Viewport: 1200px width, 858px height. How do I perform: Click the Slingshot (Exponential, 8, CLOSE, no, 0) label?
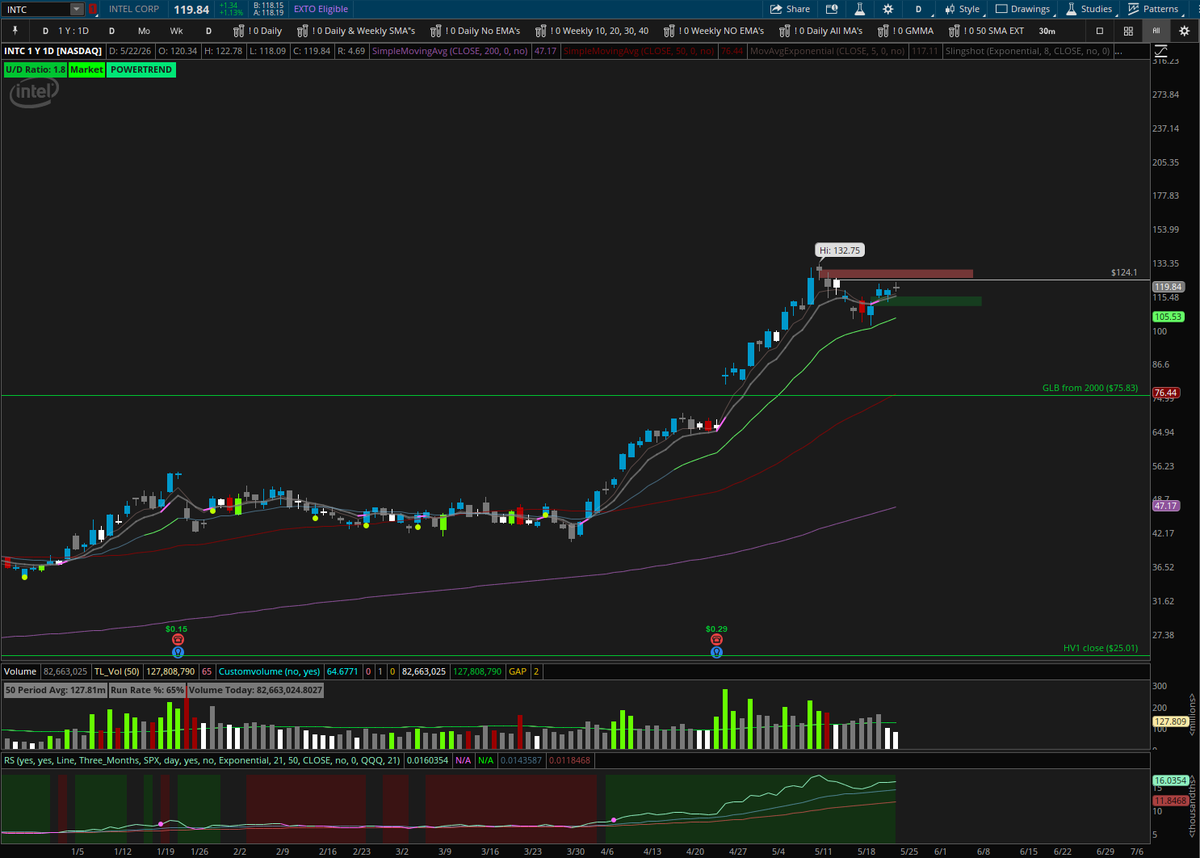(1027, 50)
